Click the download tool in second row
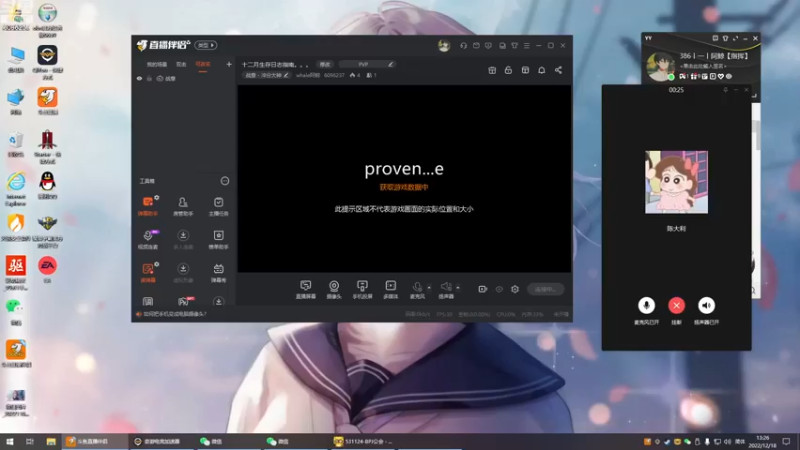The image size is (800, 450). tap(183, 239)
